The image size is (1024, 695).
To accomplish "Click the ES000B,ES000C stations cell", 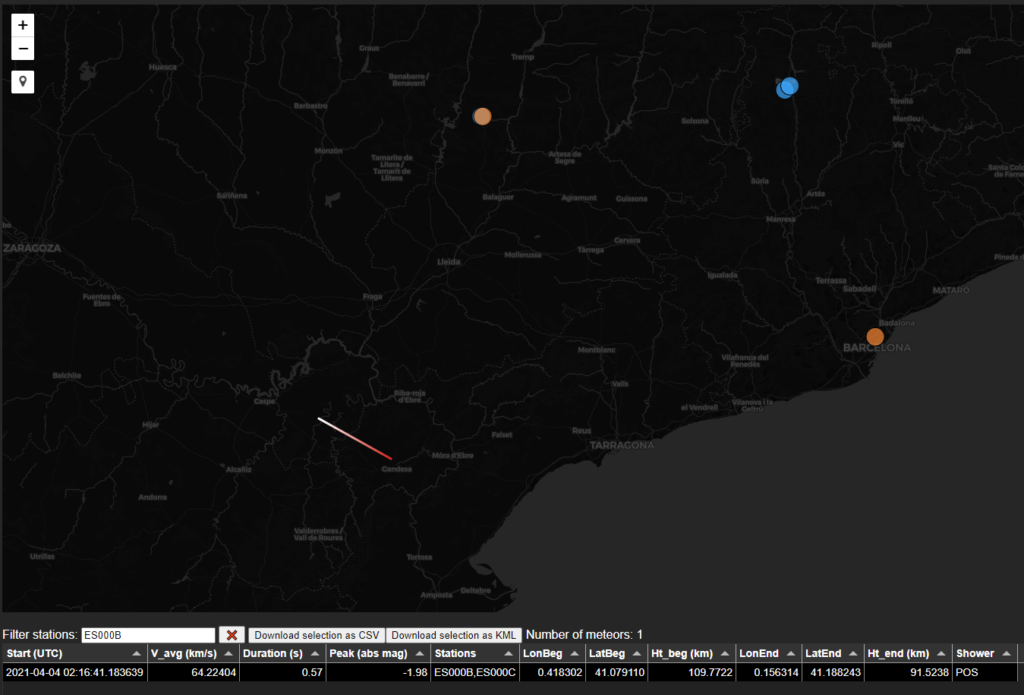I will coord(474,673).
